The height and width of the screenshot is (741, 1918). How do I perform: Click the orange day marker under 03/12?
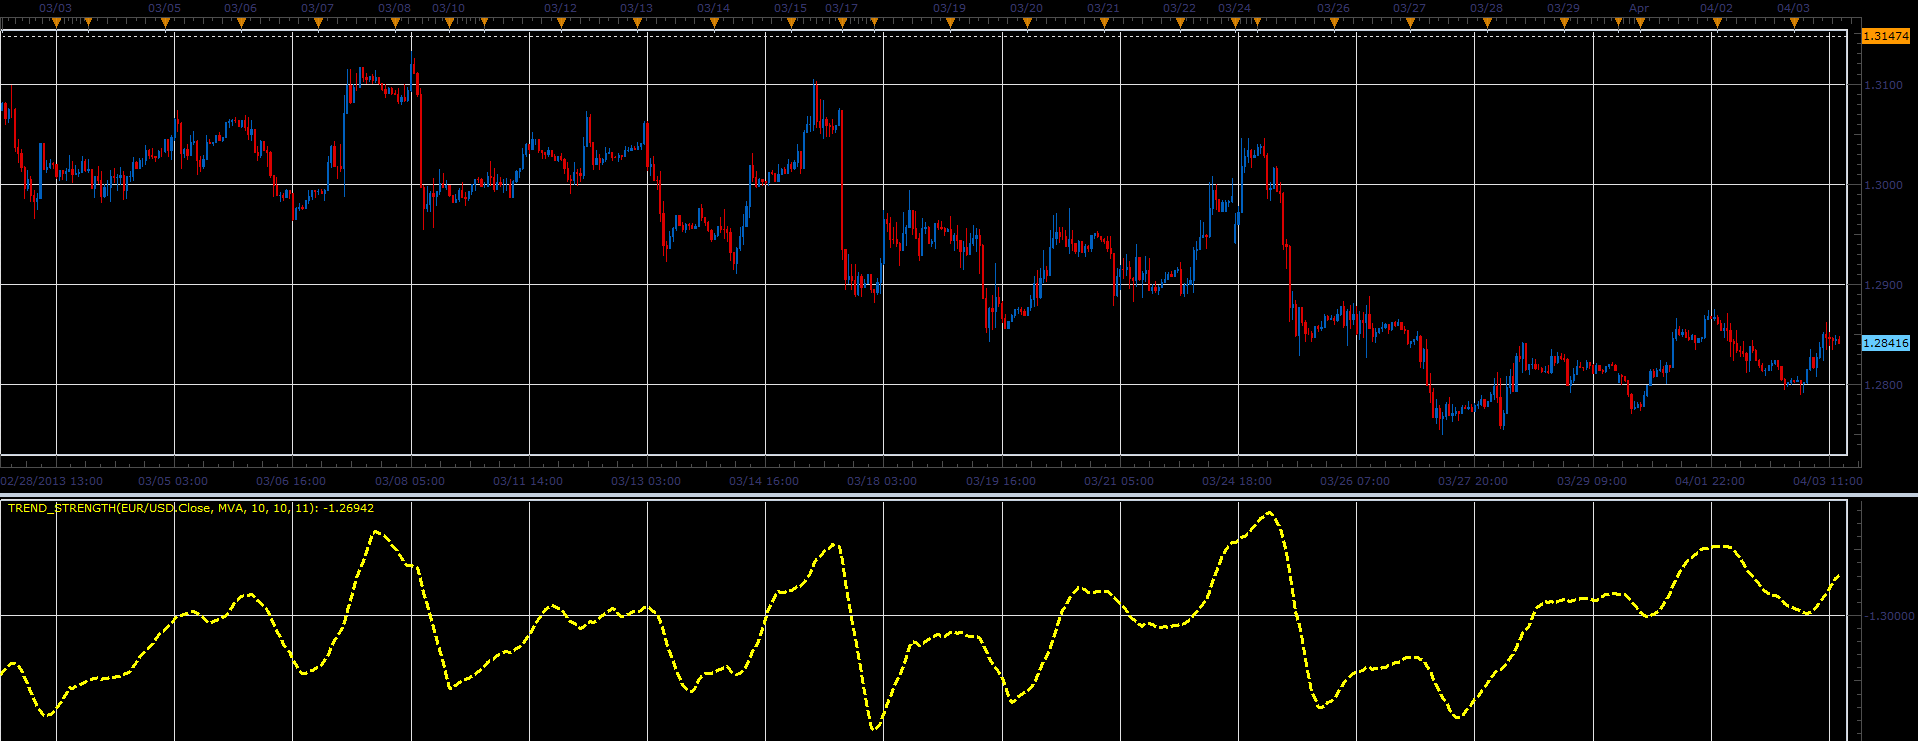tap(560, 22)
